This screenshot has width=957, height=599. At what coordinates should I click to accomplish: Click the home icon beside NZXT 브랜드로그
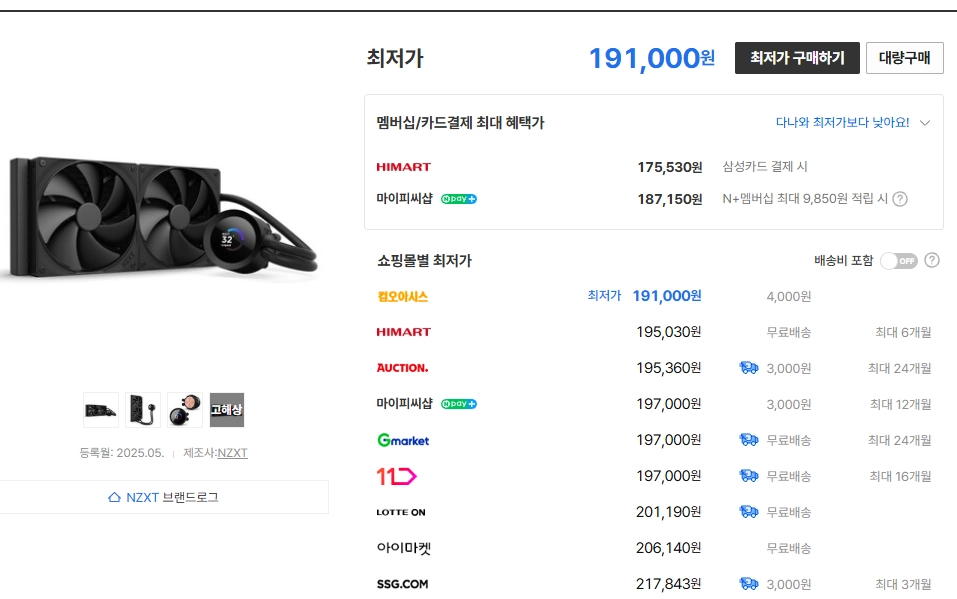[x=114, y=498]
